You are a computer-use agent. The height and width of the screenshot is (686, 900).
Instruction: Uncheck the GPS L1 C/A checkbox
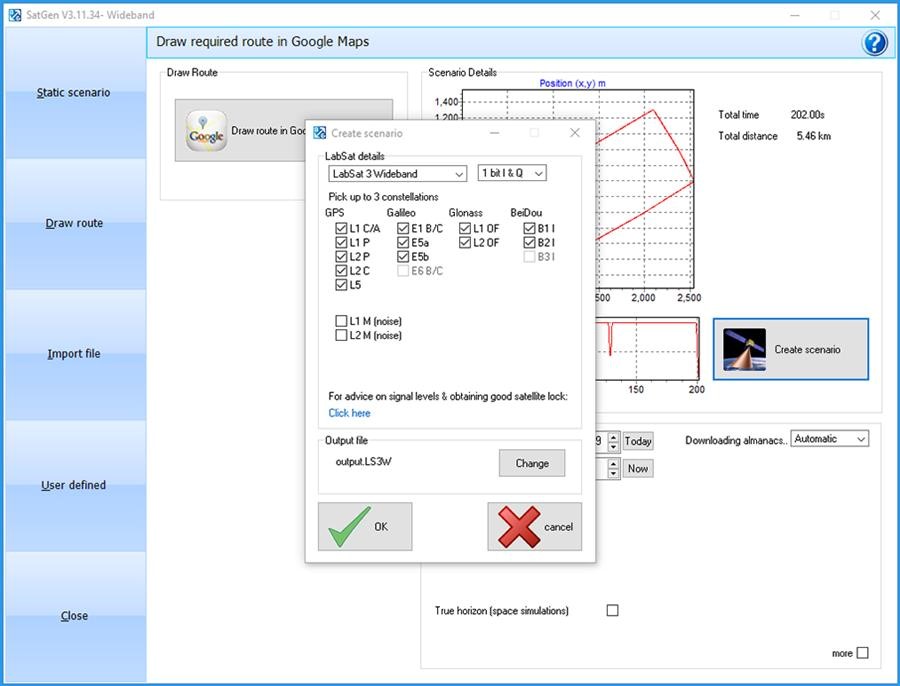[x=341, y=229]
